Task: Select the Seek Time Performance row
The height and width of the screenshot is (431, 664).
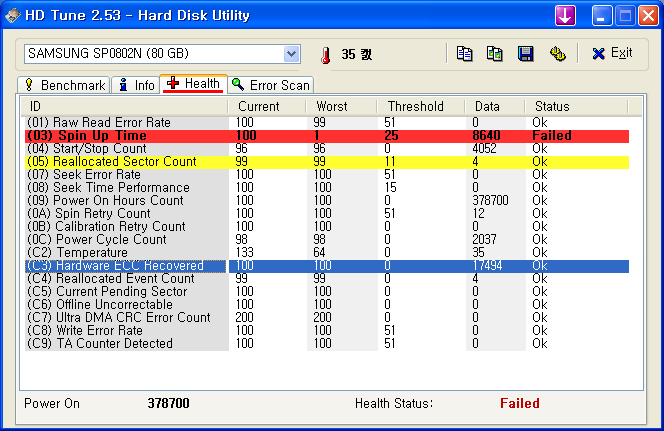Action: [327, 188]
